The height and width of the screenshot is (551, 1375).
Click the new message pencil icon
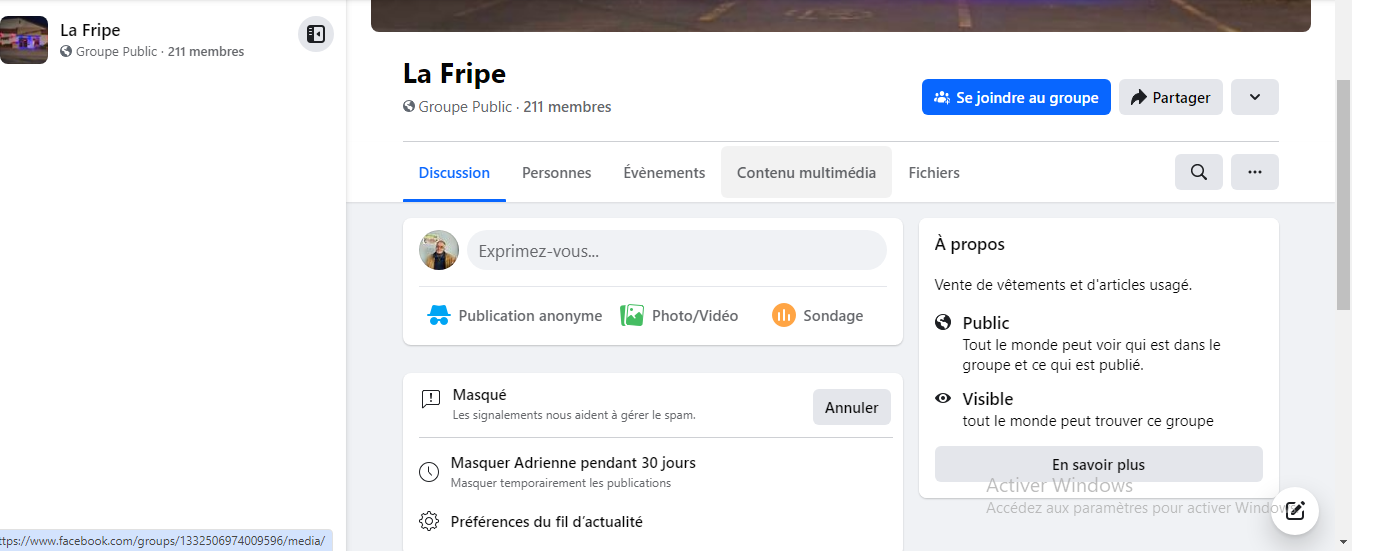click(x=1295, y=511)
